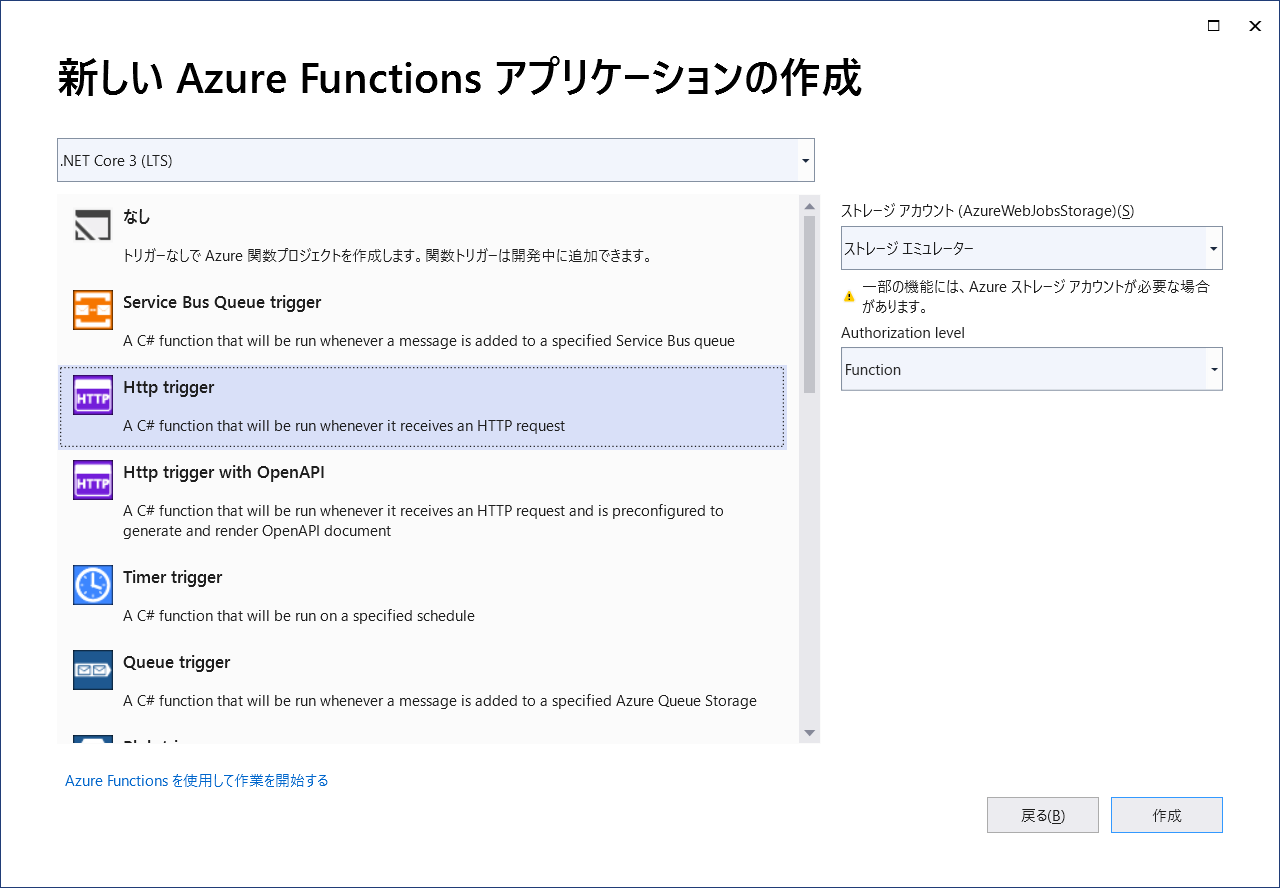
Task: Open the Authorization level Function dropdown
Action: (1031, 369)
